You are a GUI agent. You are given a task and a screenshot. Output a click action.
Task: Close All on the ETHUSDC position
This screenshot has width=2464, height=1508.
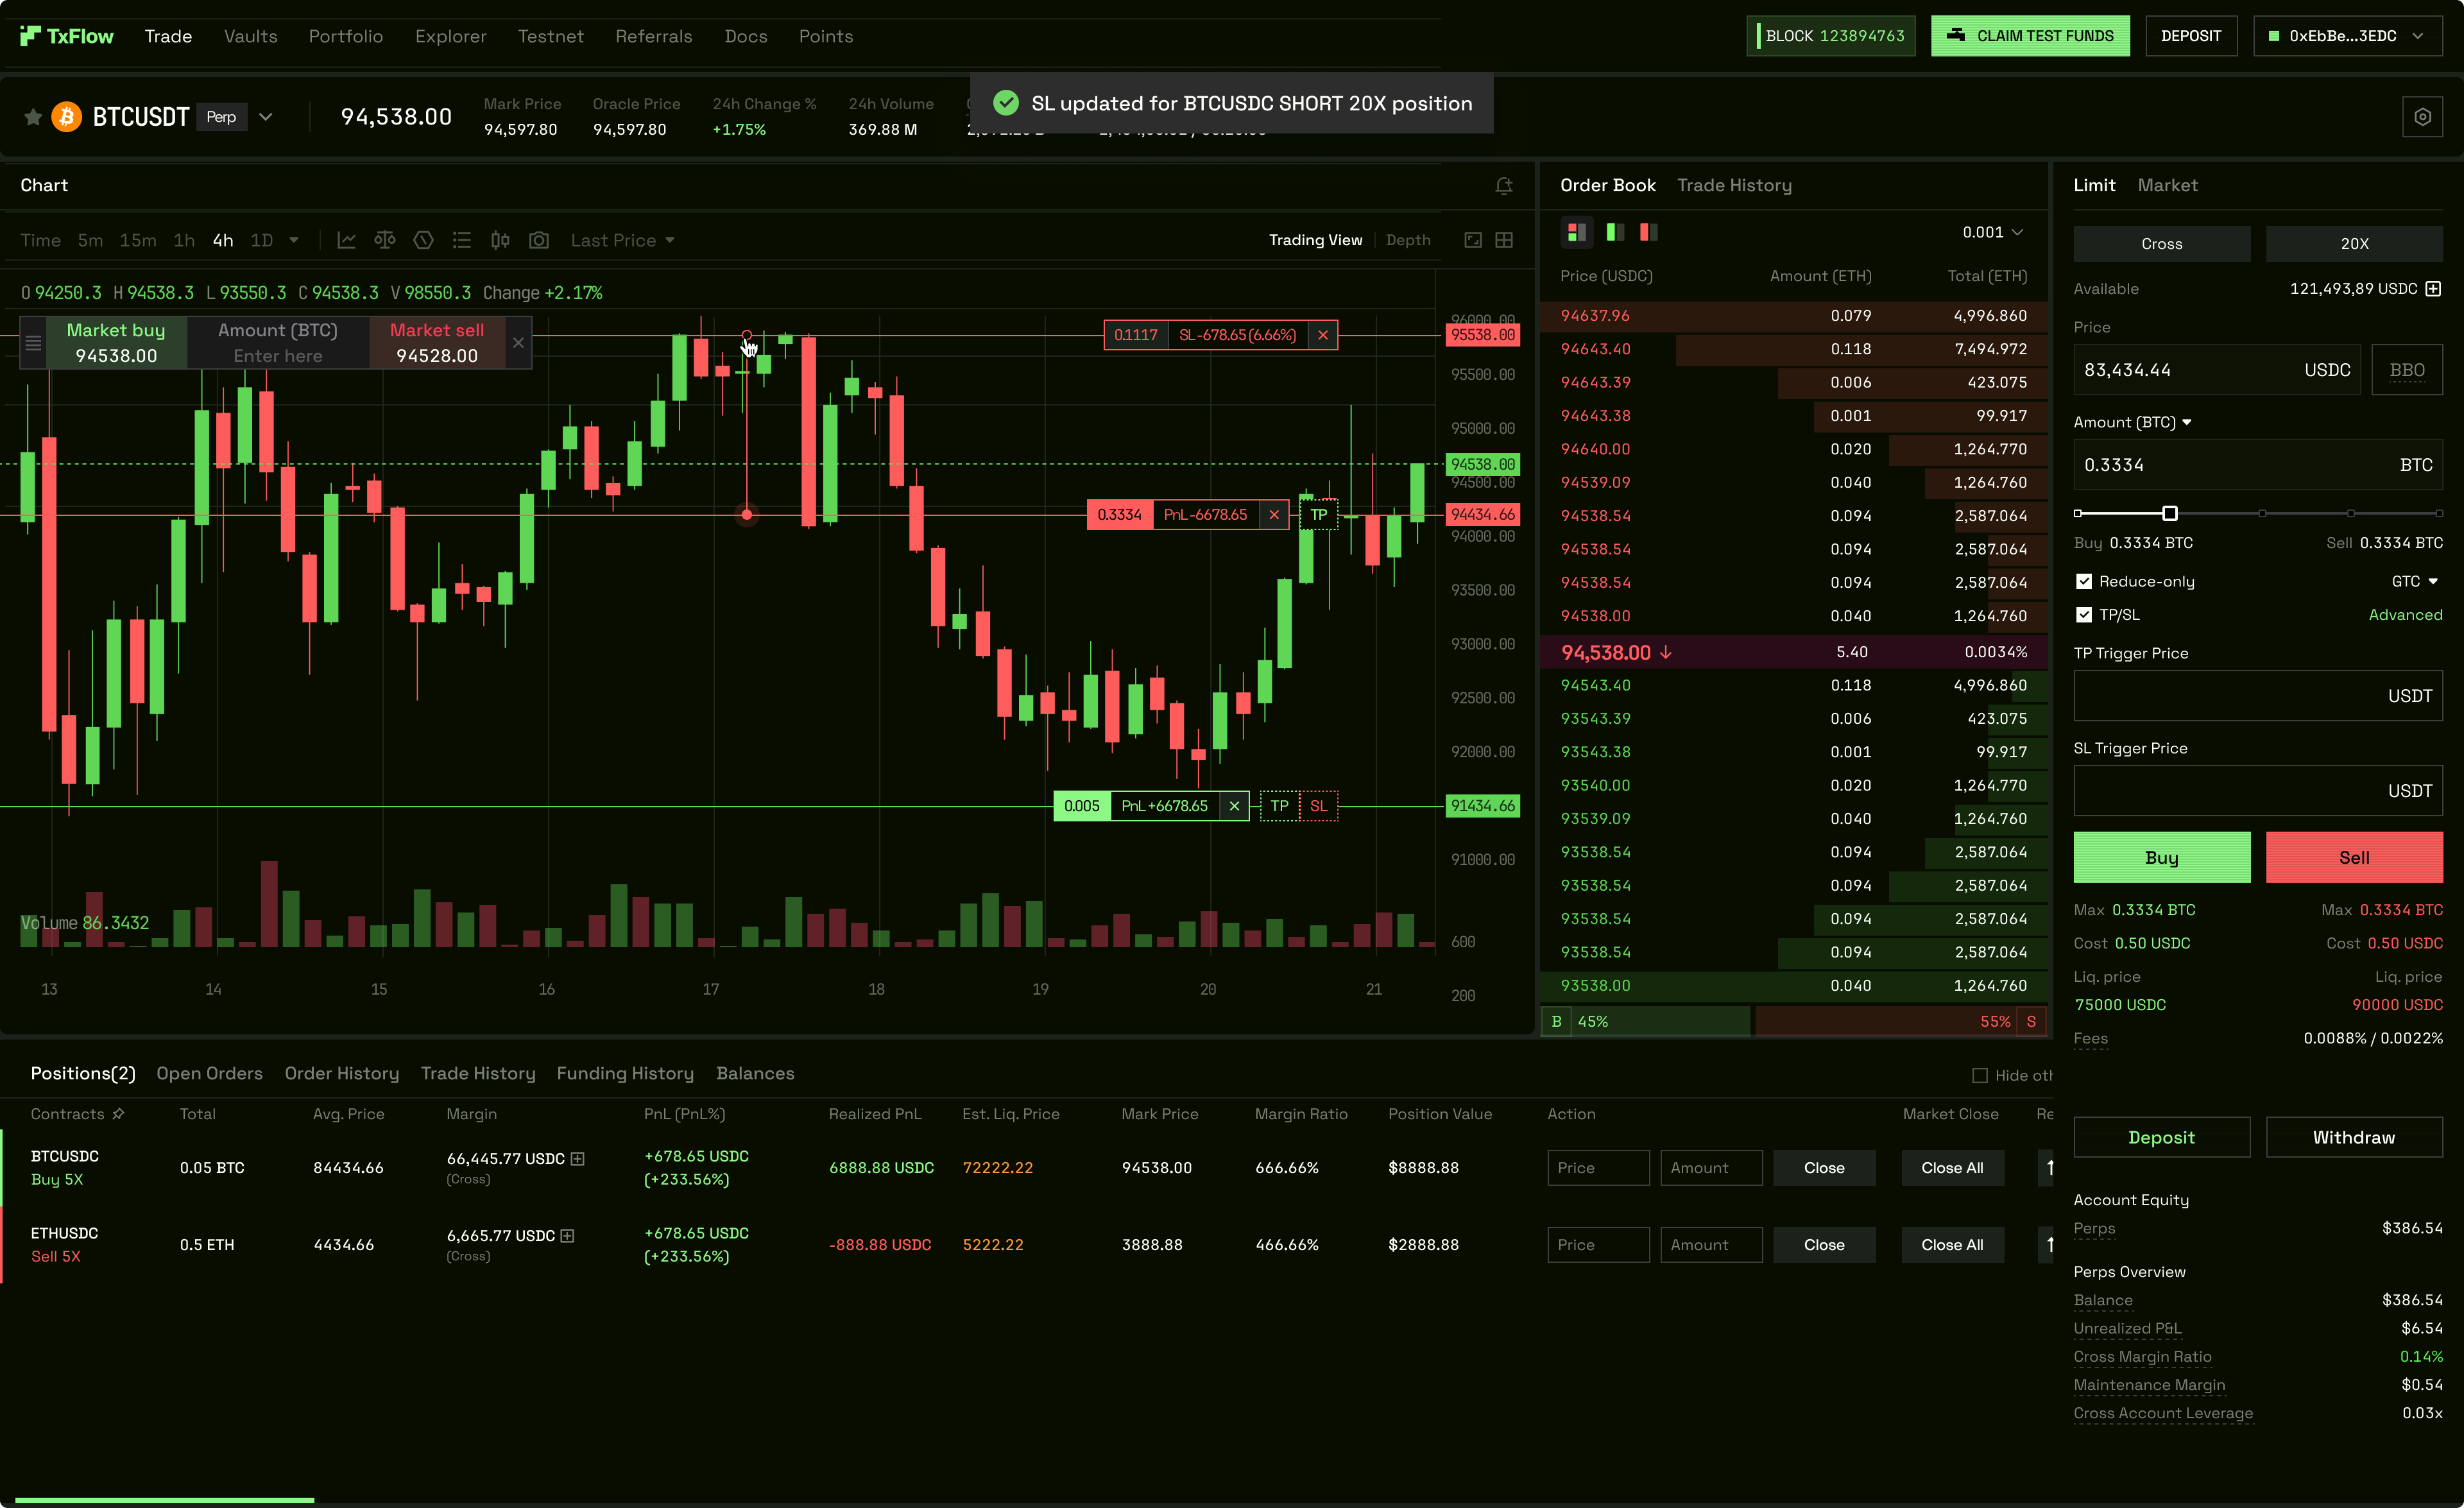click(1951, 1244)
